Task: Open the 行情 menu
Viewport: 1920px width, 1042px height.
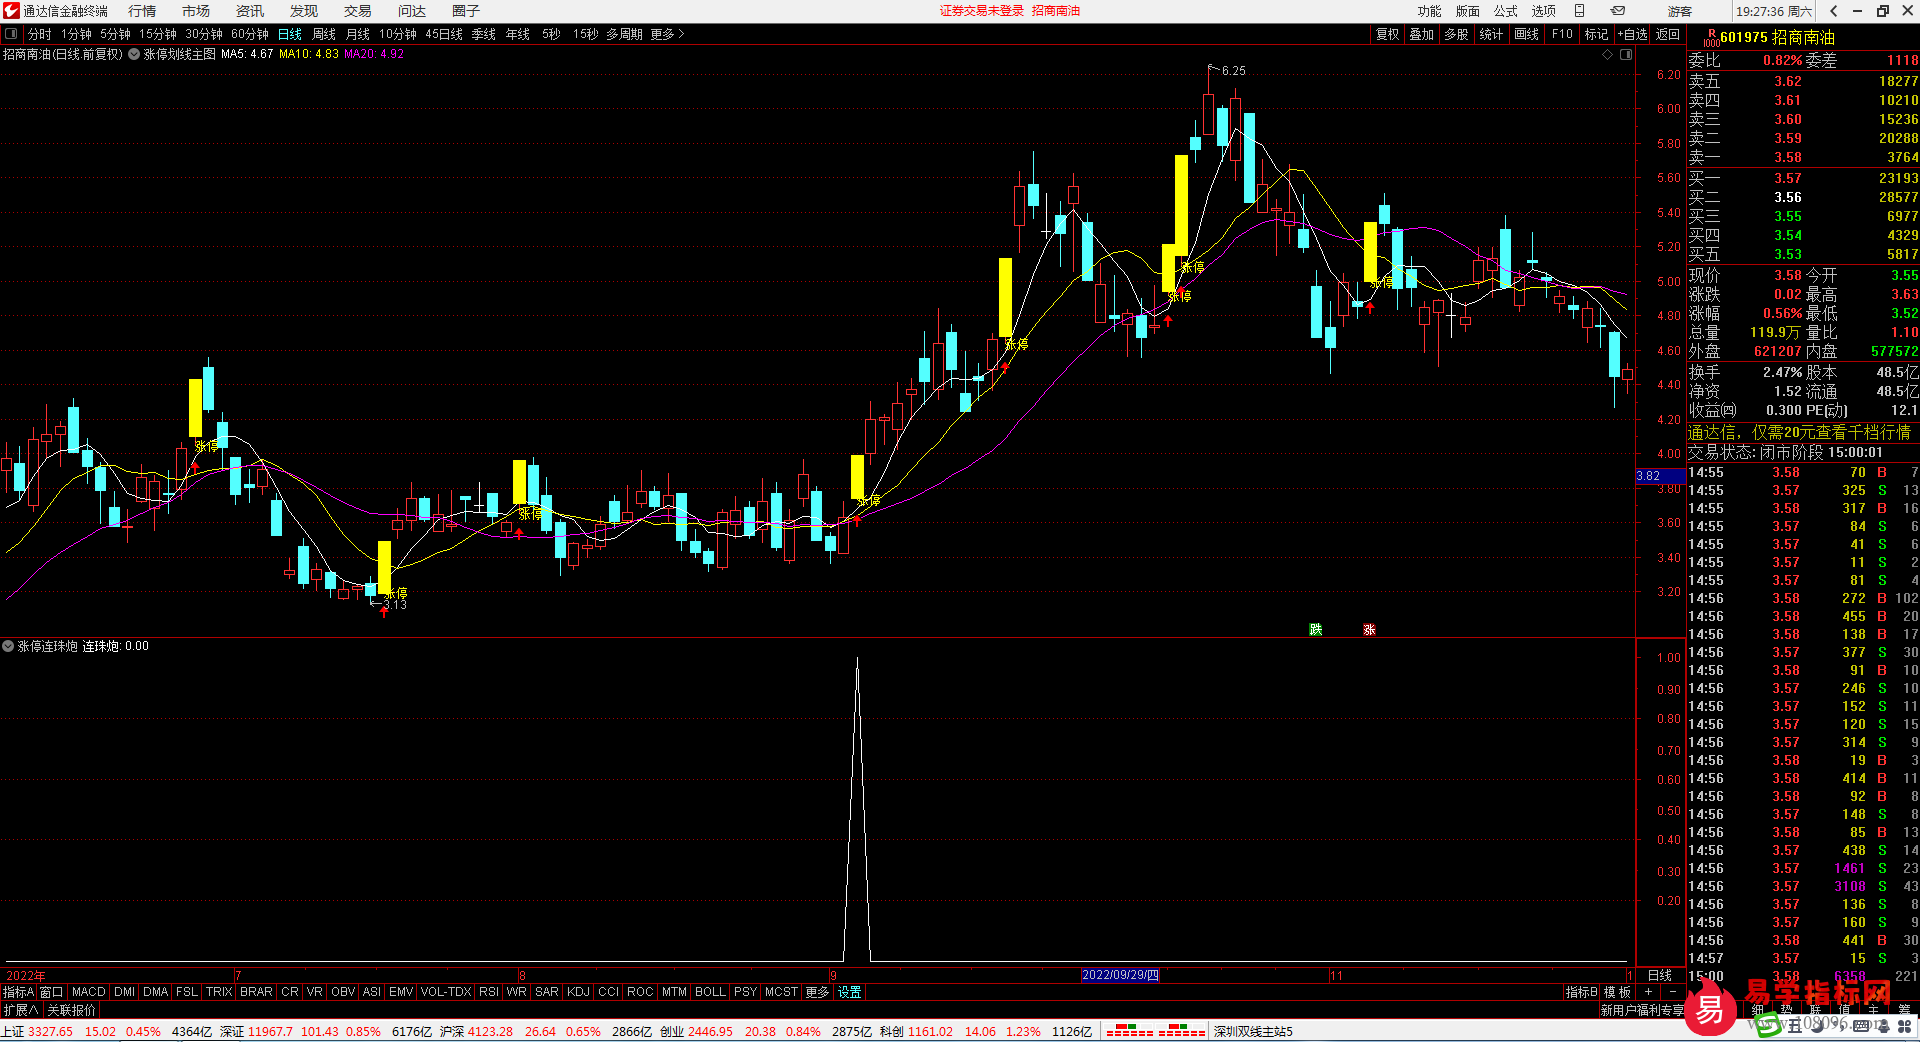Action: [x=142, y=11]
